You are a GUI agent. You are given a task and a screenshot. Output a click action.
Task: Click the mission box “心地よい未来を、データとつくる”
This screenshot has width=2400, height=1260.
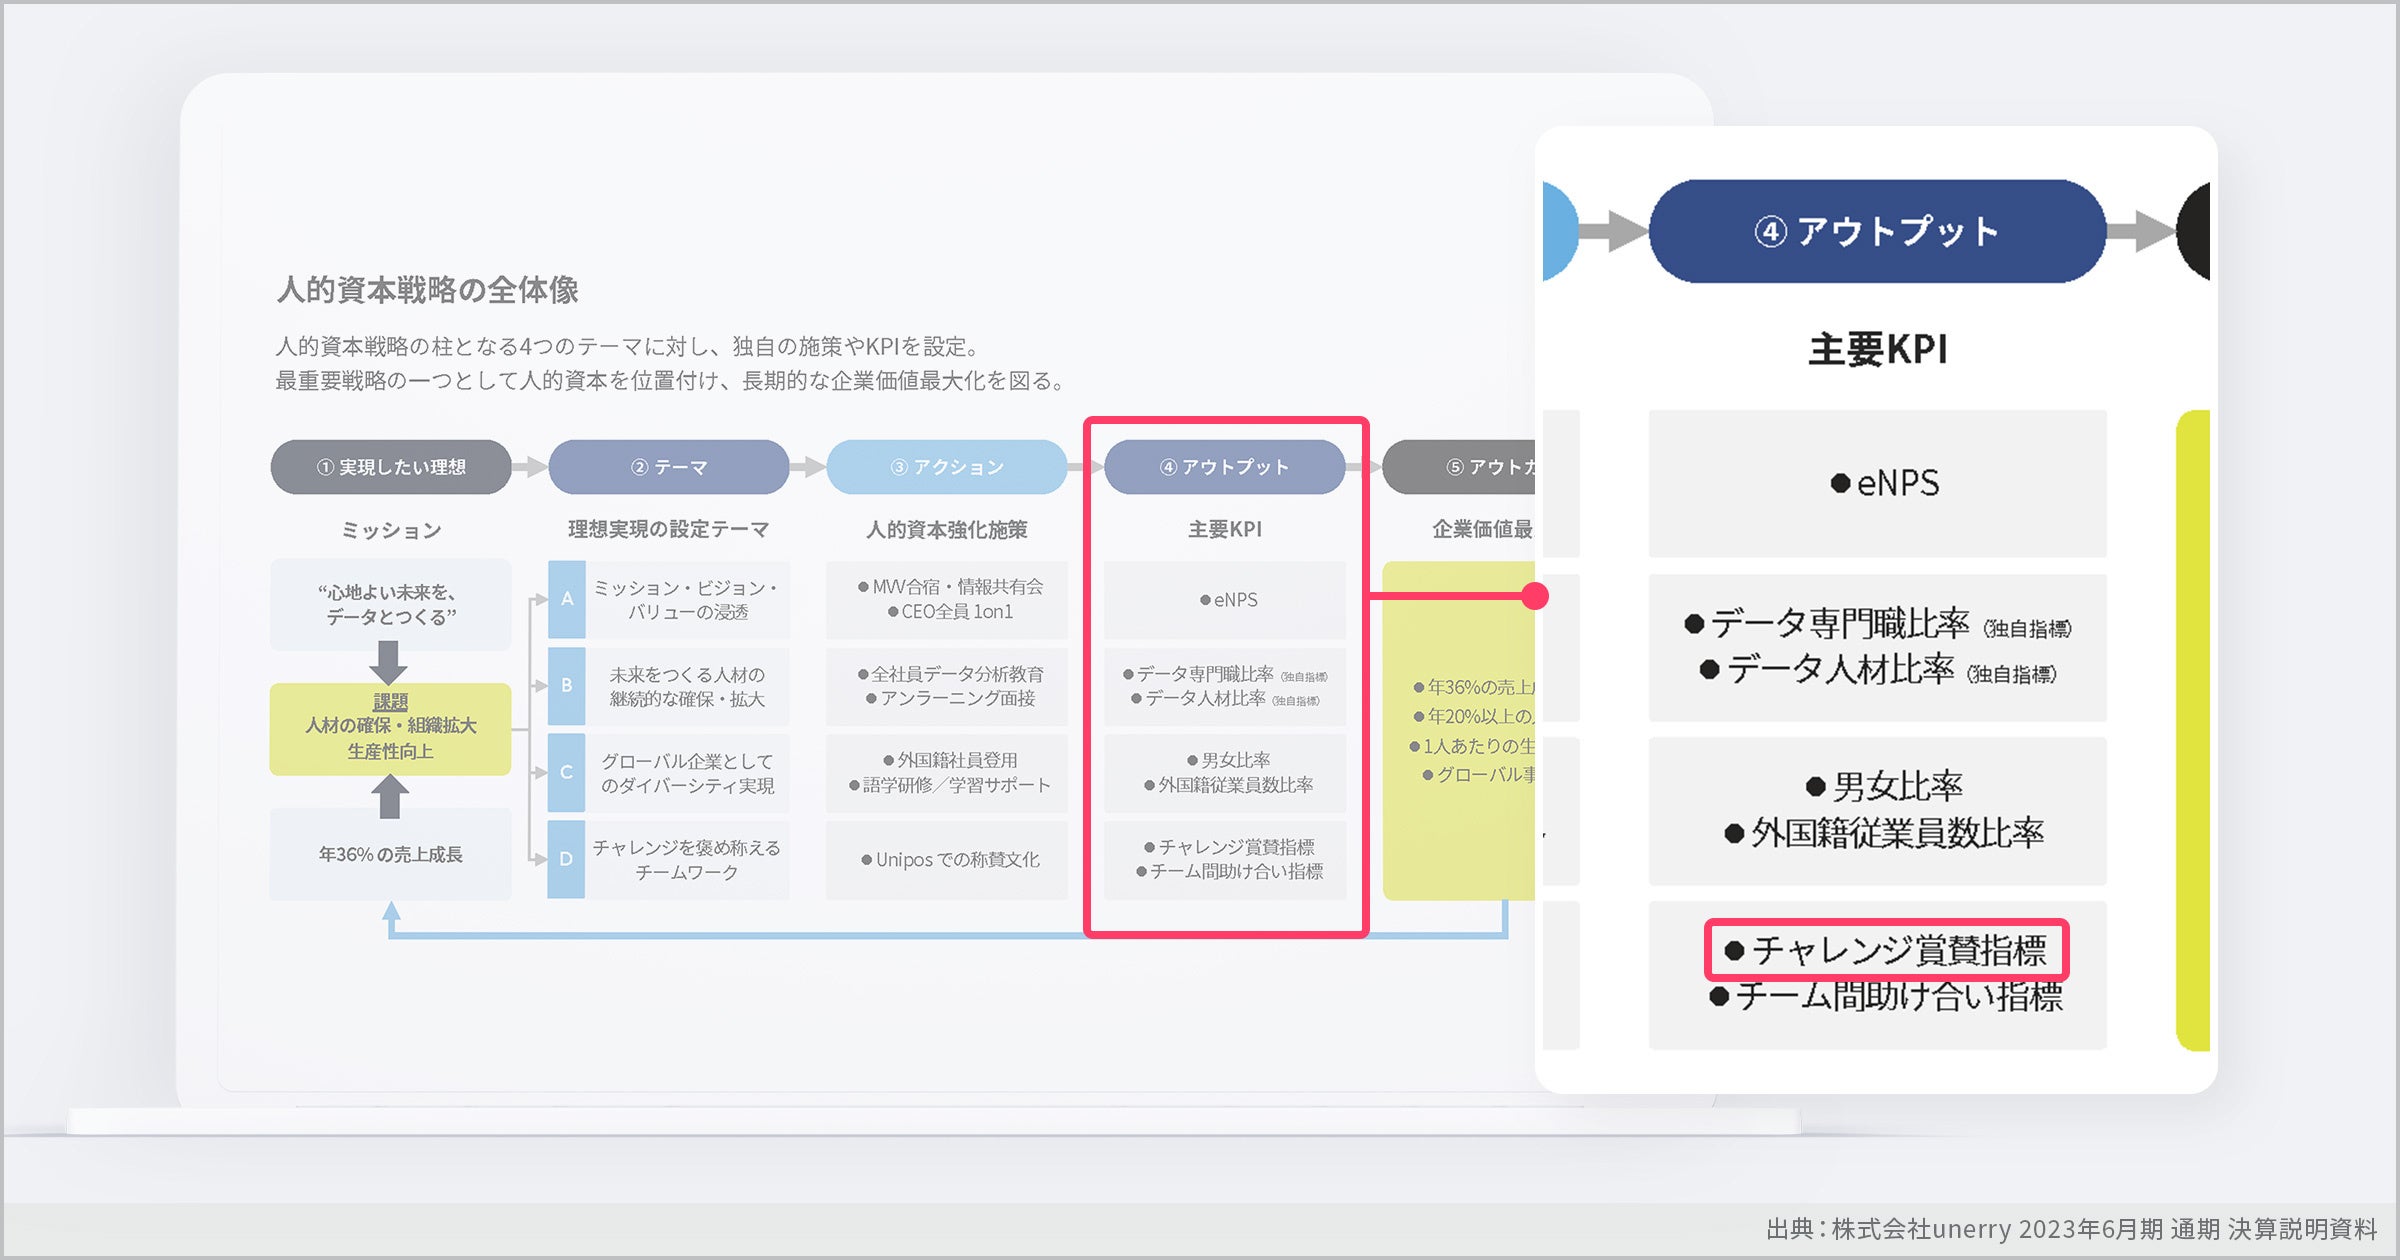point(391,604)
